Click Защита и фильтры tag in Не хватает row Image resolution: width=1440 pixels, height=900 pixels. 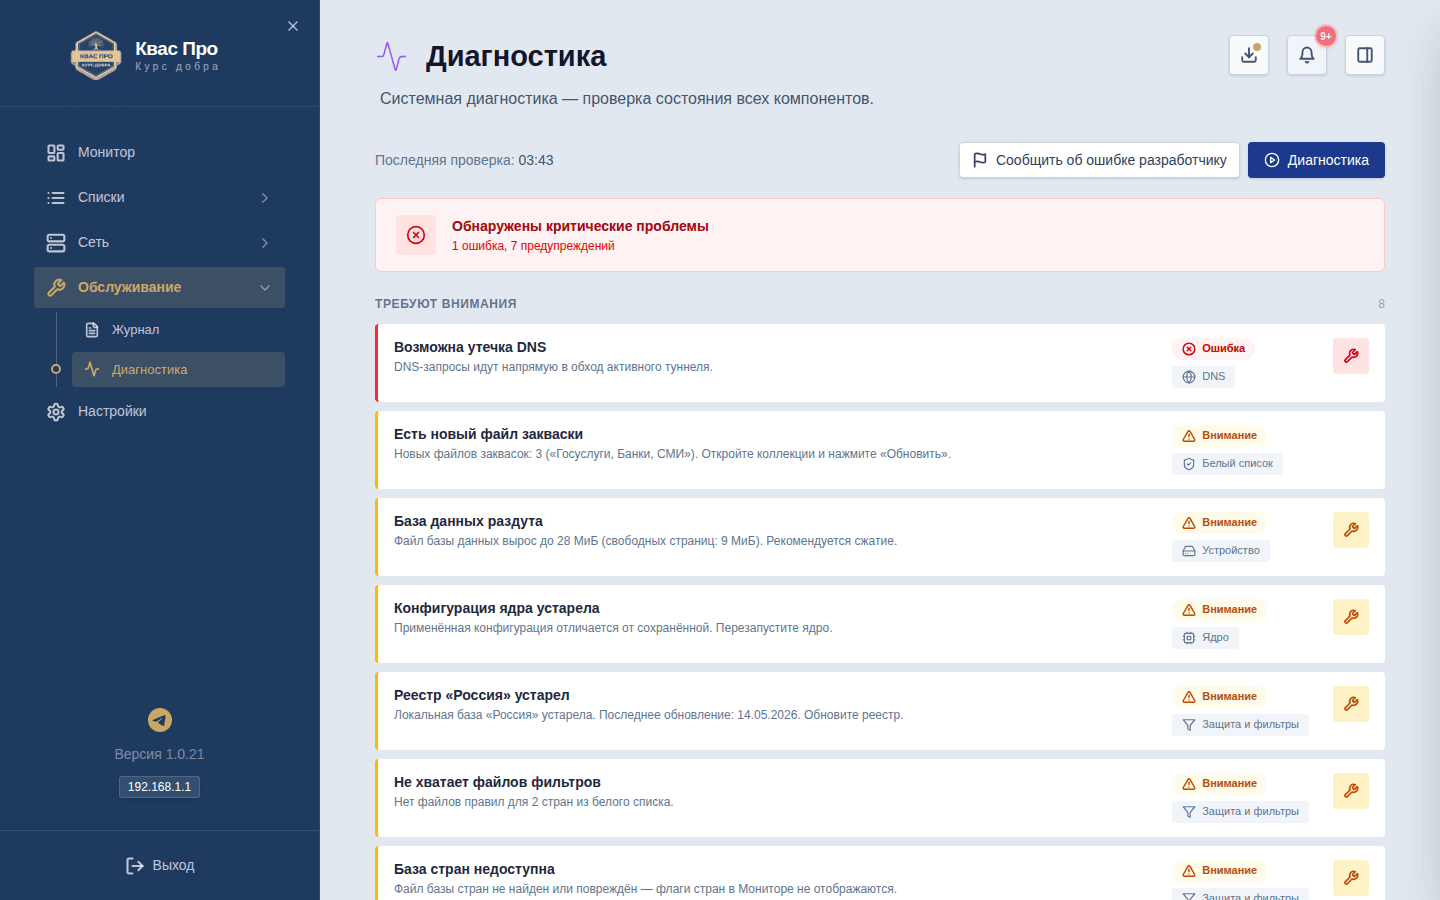click(1240, 812)
